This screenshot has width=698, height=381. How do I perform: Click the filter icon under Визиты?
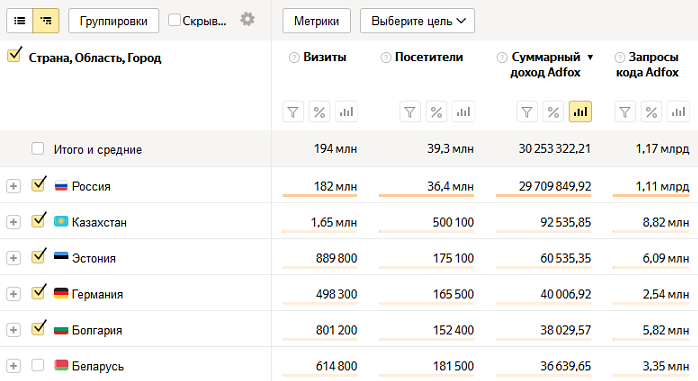(293, 112)
